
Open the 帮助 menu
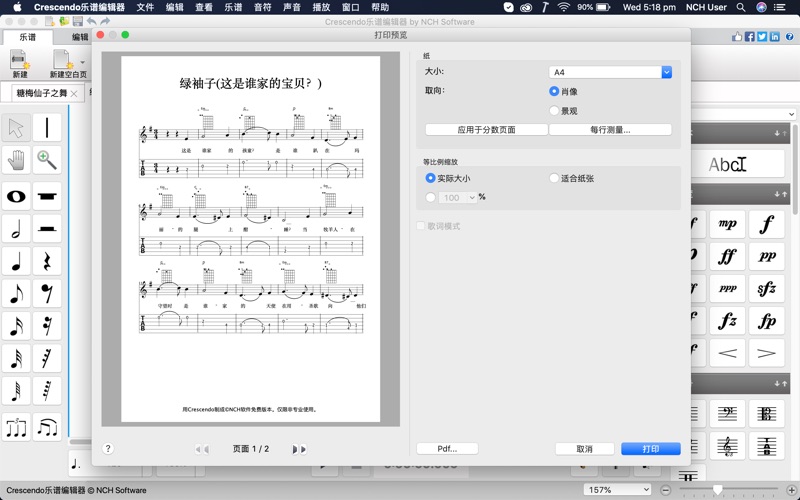click(380, 7)
